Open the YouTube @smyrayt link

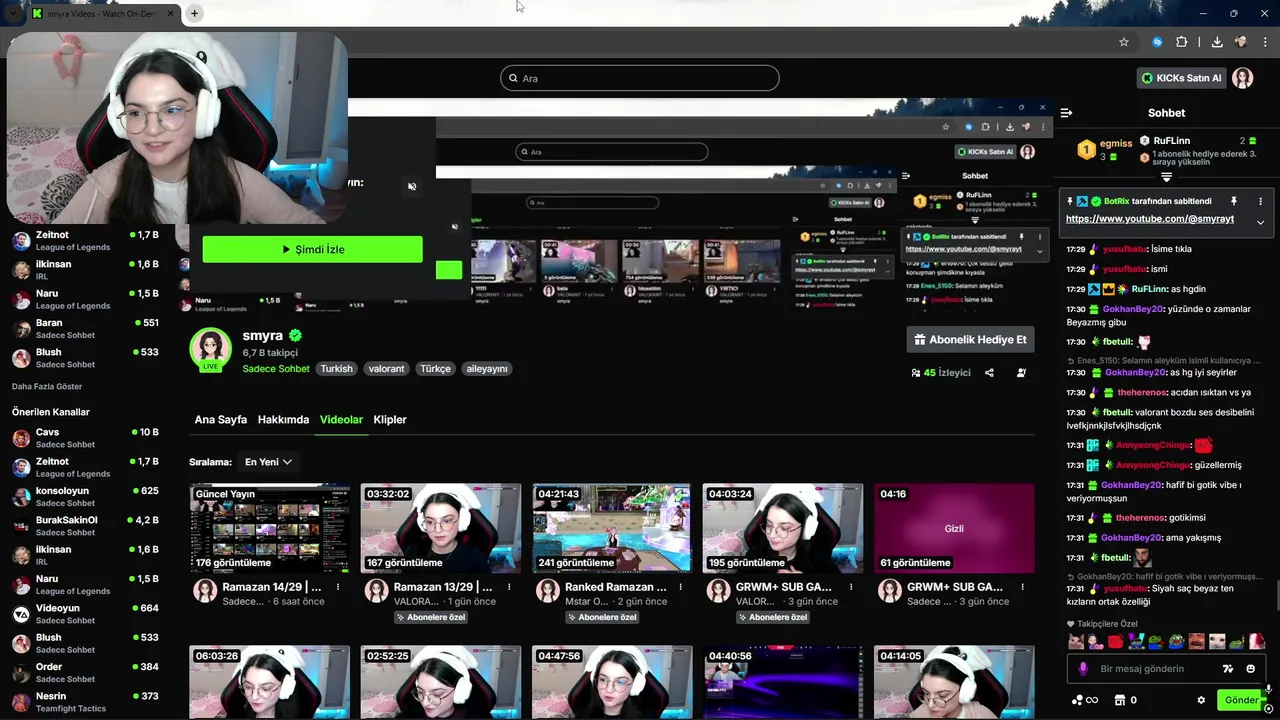point(1150,218)
